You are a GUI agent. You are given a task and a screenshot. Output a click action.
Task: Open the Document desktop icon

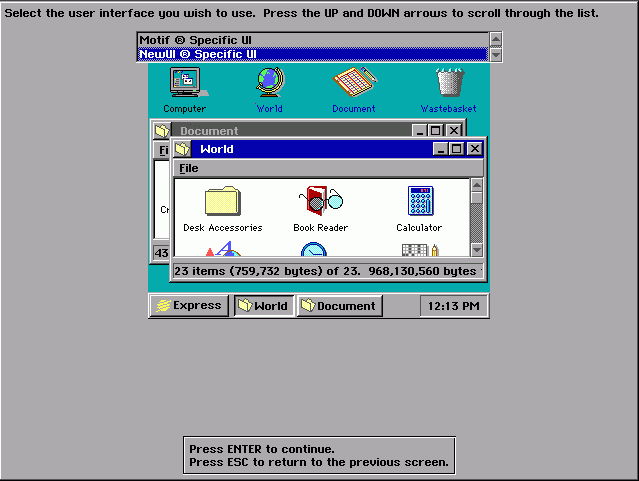tap(355, 82)
